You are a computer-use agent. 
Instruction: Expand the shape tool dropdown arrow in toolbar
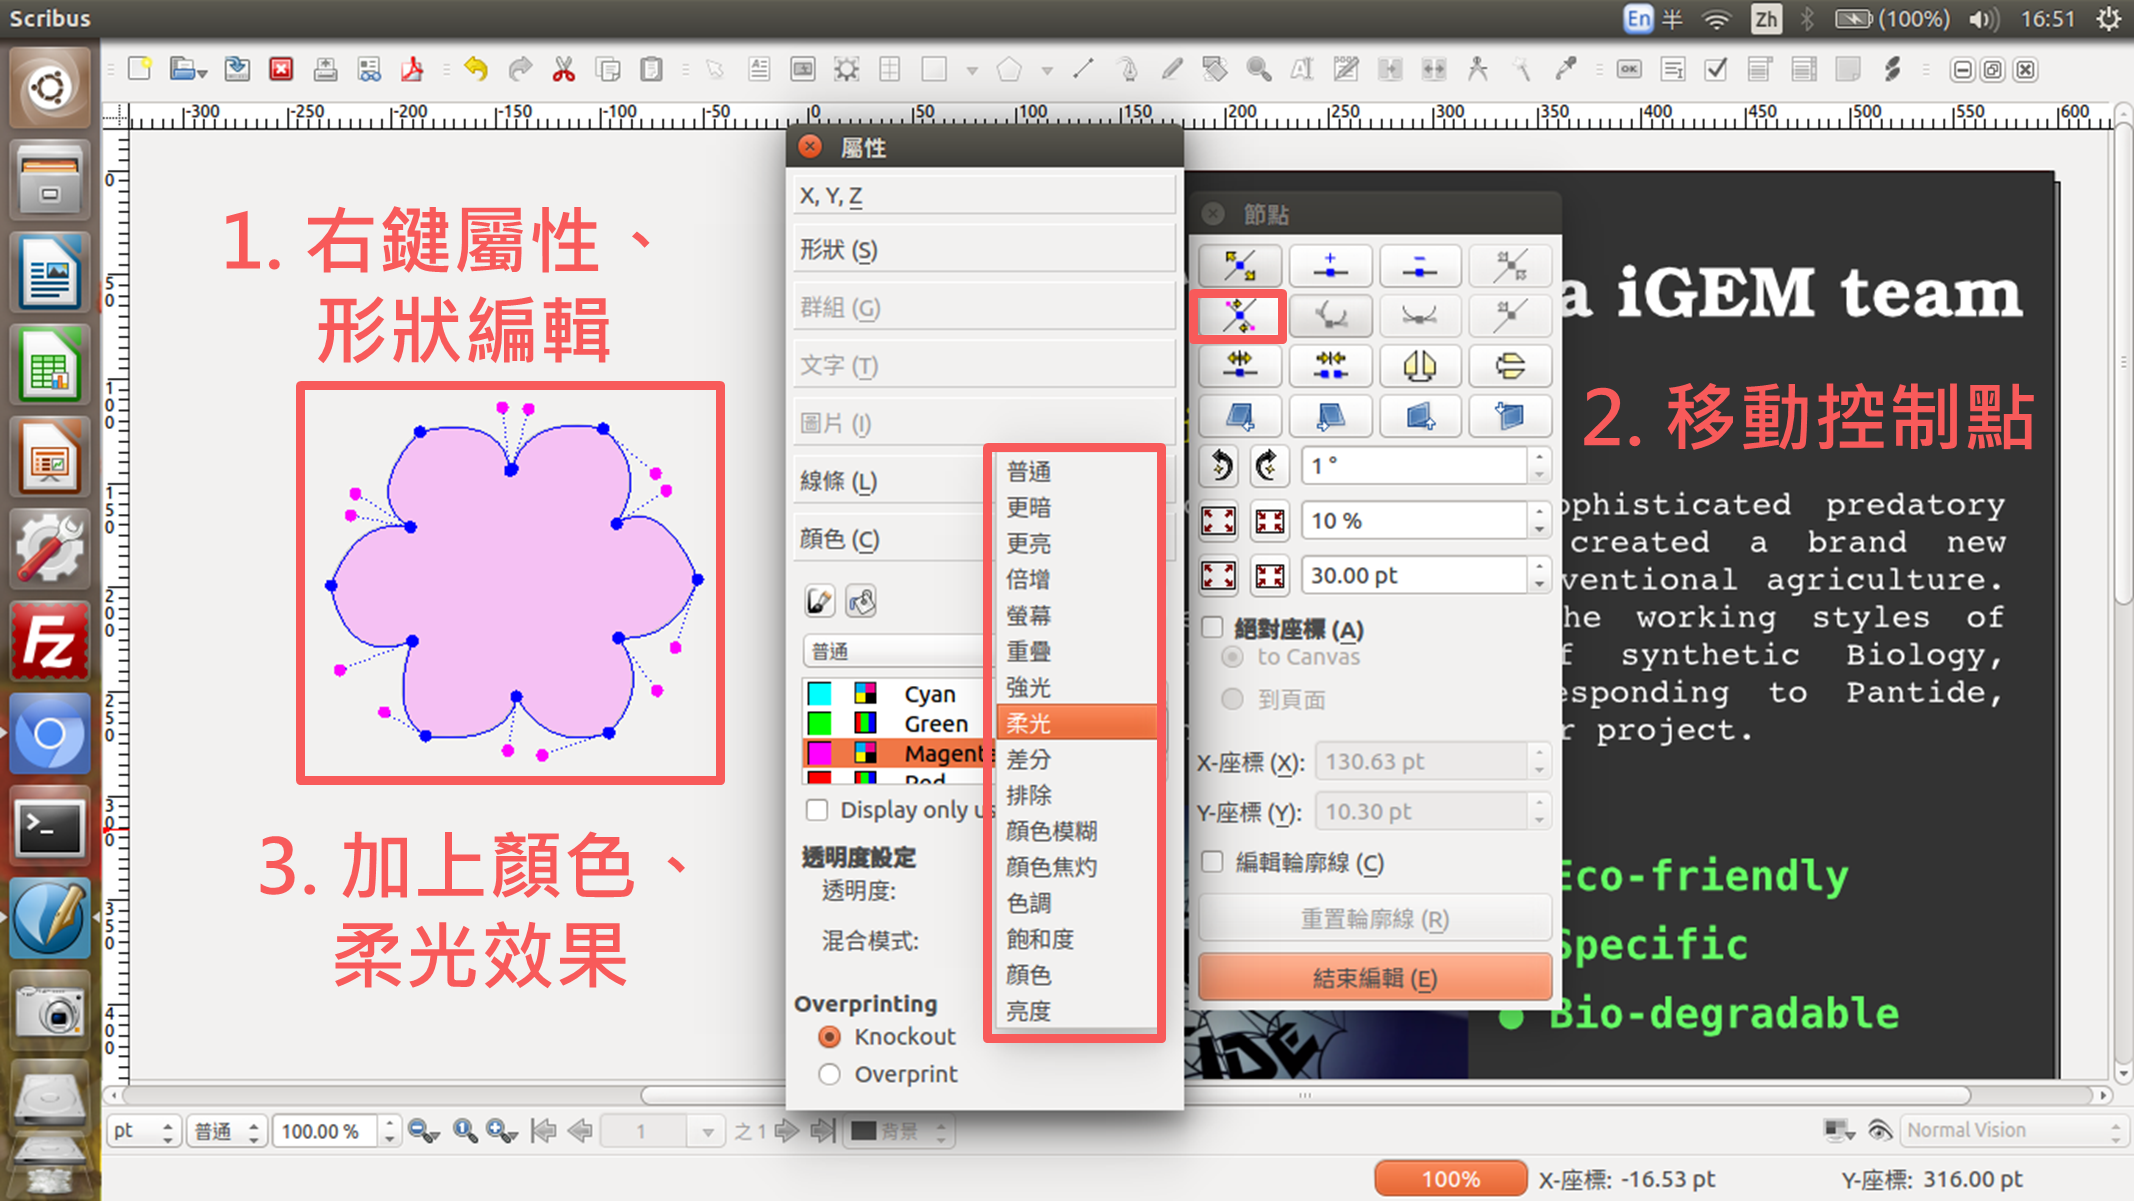(x=972, y=70)
